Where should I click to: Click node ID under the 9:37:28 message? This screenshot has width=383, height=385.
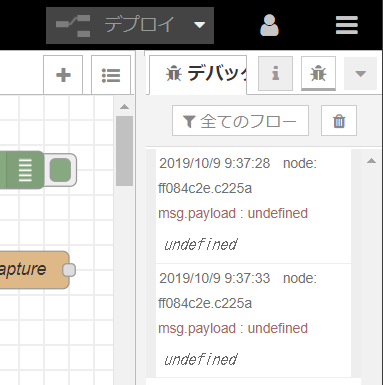205,189
